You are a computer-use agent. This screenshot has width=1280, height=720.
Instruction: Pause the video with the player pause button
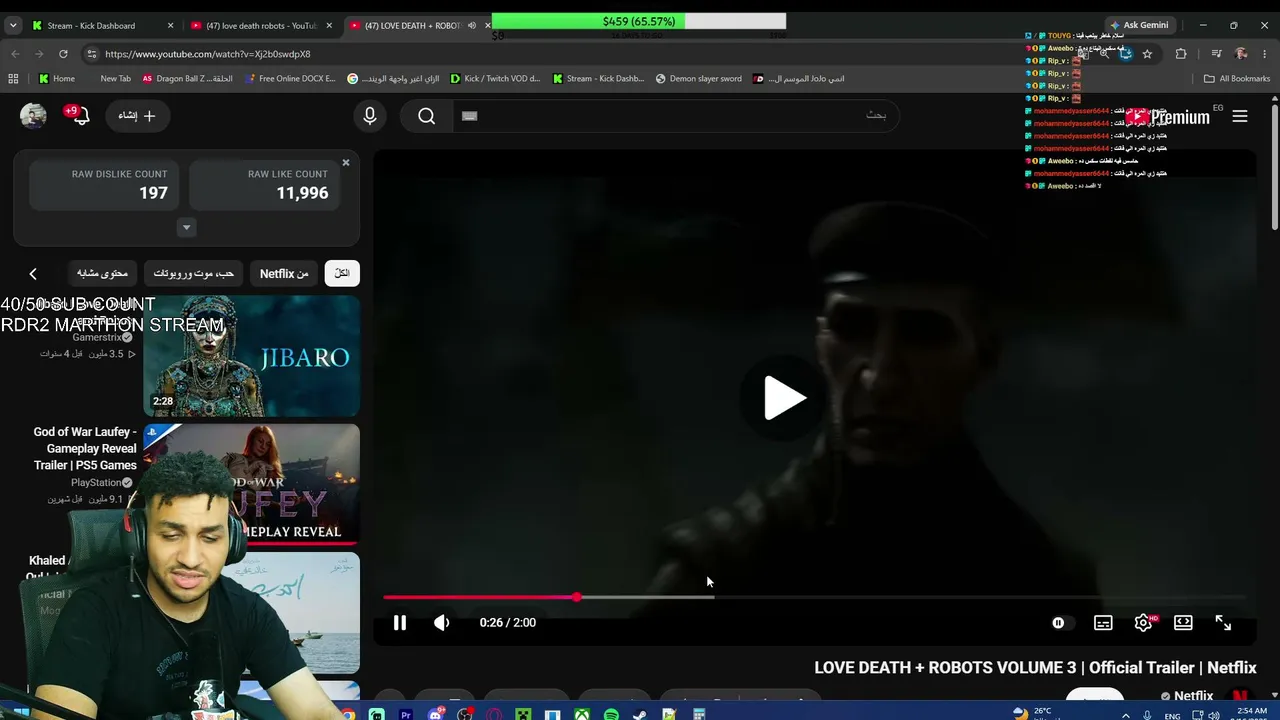(x=399, y=623)
